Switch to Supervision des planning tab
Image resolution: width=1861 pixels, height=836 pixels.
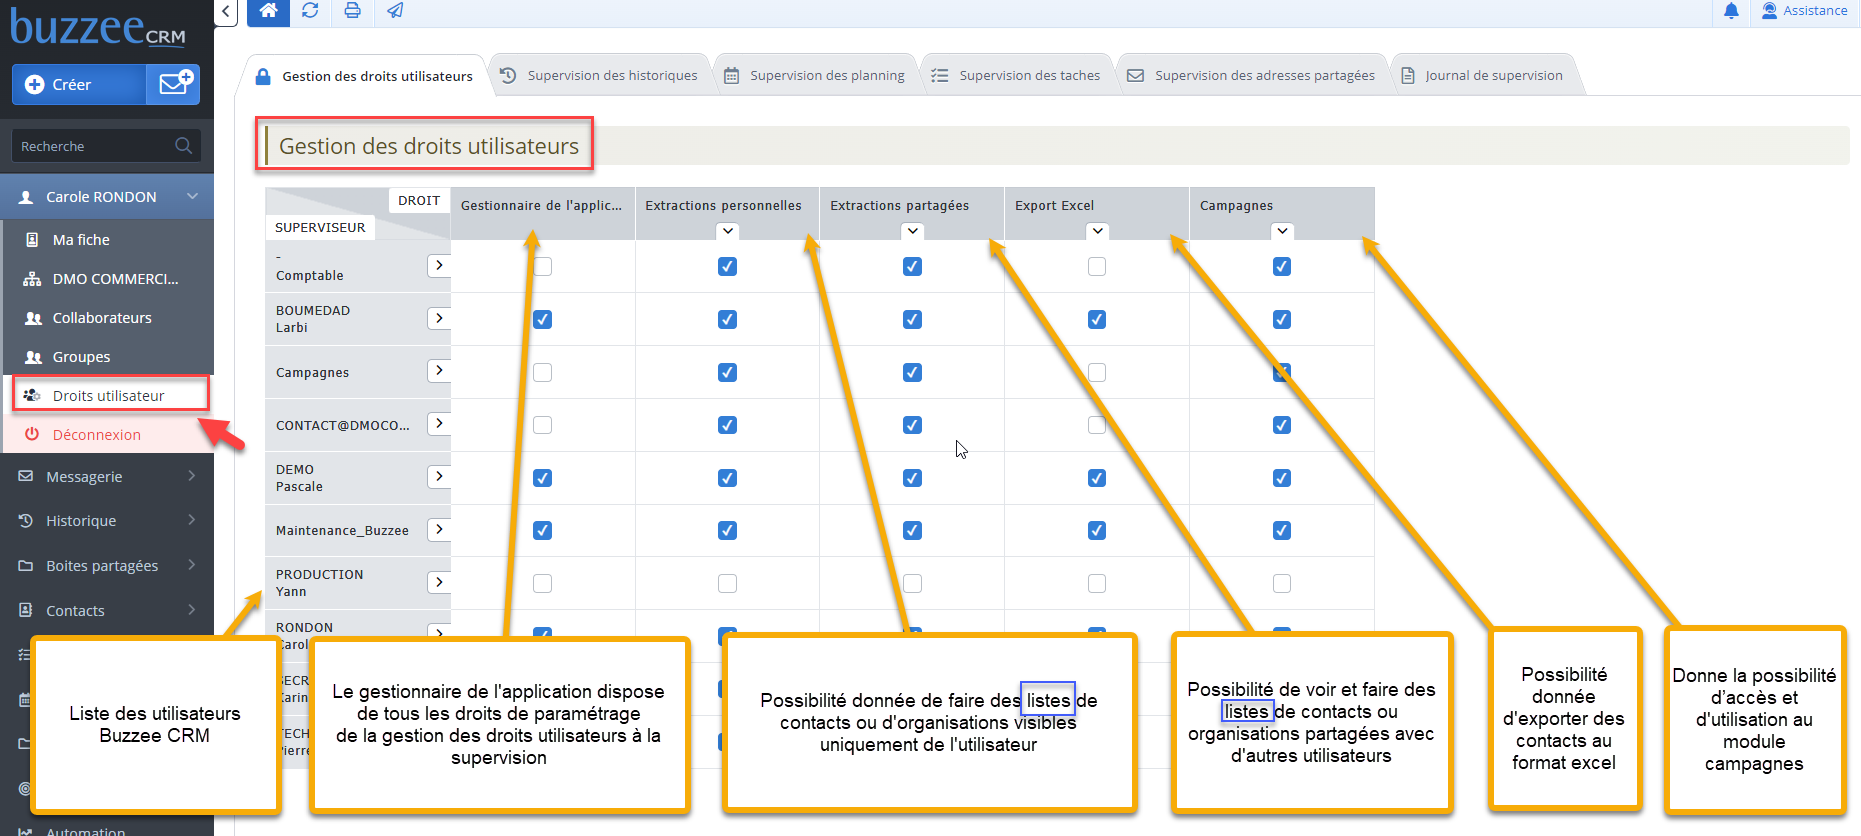[814, 76]
